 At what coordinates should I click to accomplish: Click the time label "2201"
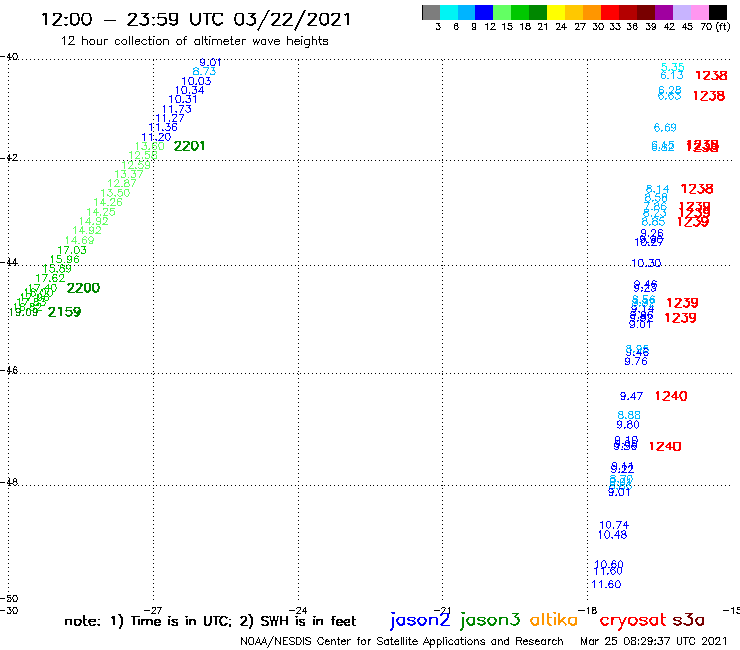point(189,146)
